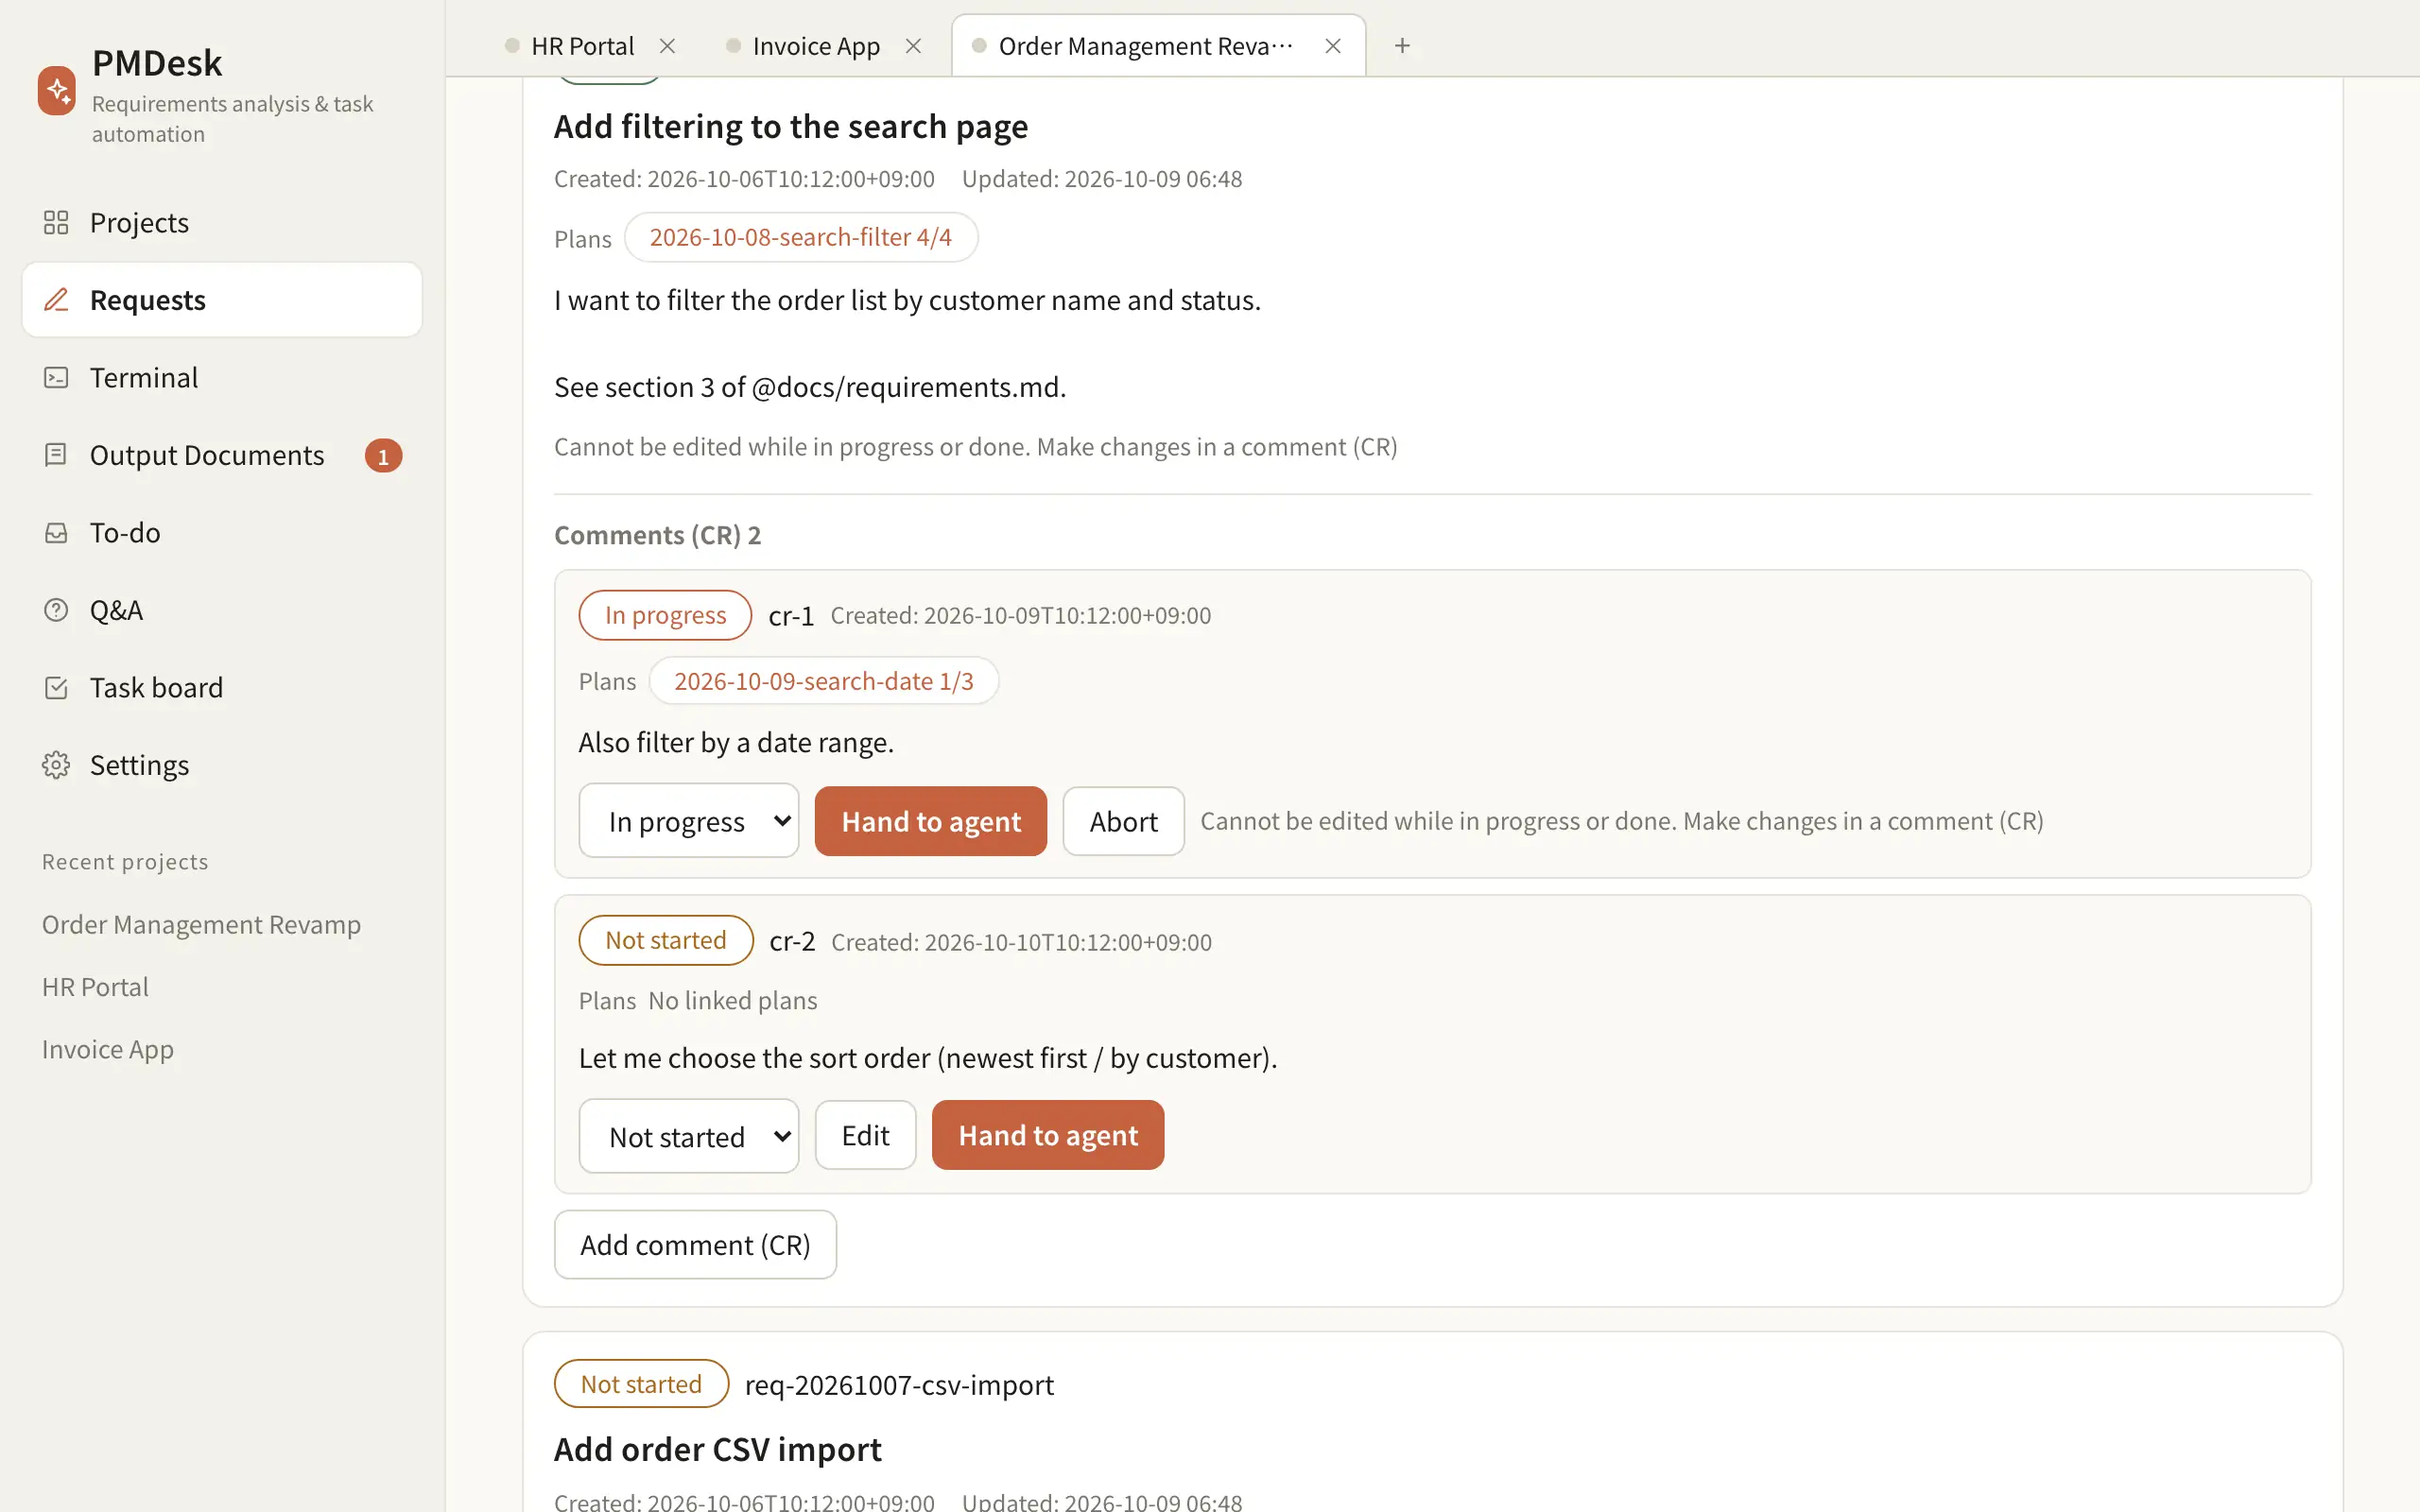Click the cr-2 Not started status badge
The height and width of the screenshot is (1512, 2420).
pyautogui.click(x=666, y=940)
